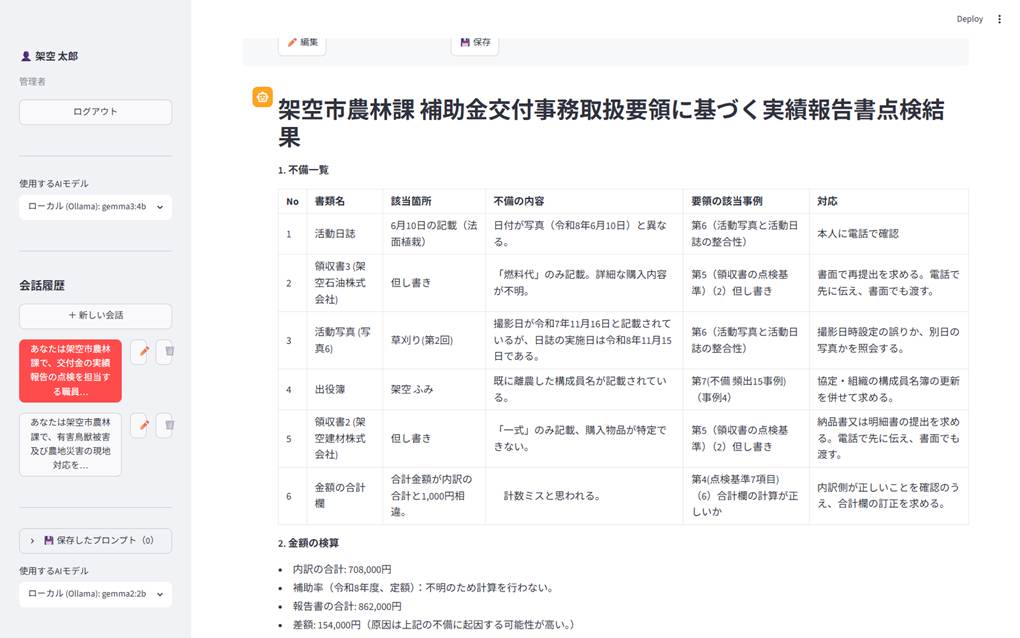Open the conversation about 有害鳥獣被害
The height and width of the screenshot is (638, 1020).
tap(70, 444)
